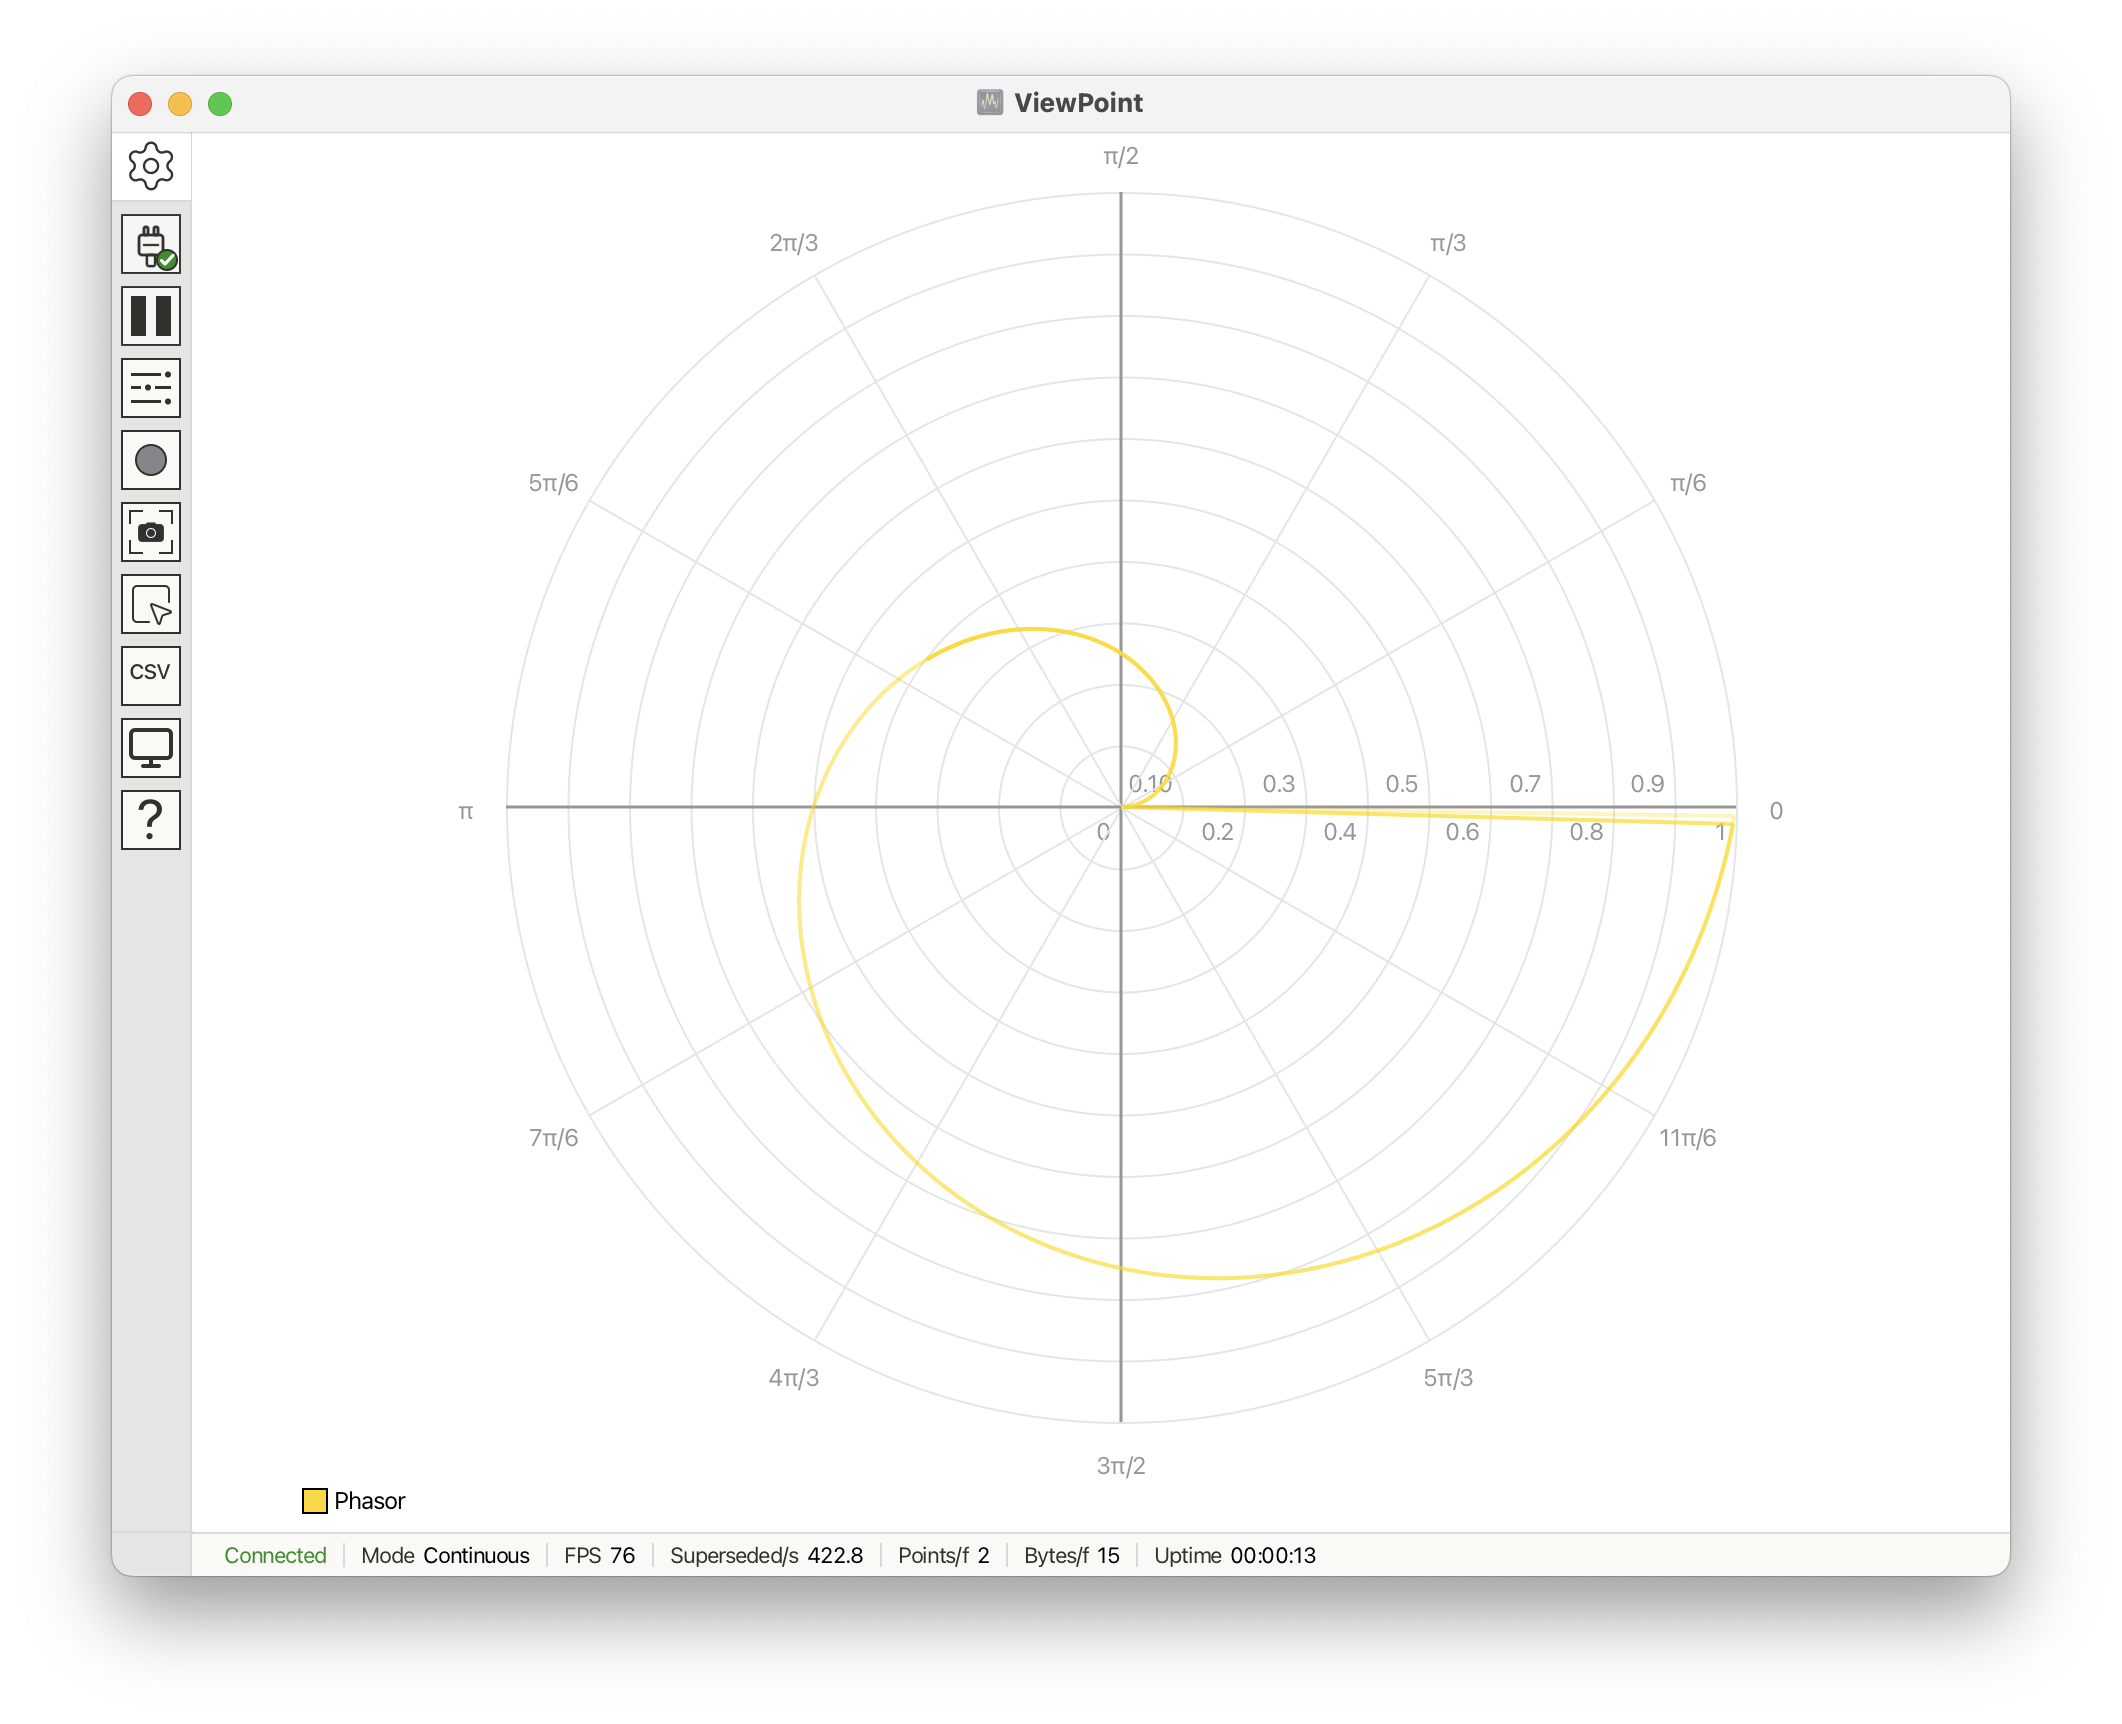This screenshot has width=2122, height=1724.
Task: Open the sliders options panel
Action: click(151, 388)
